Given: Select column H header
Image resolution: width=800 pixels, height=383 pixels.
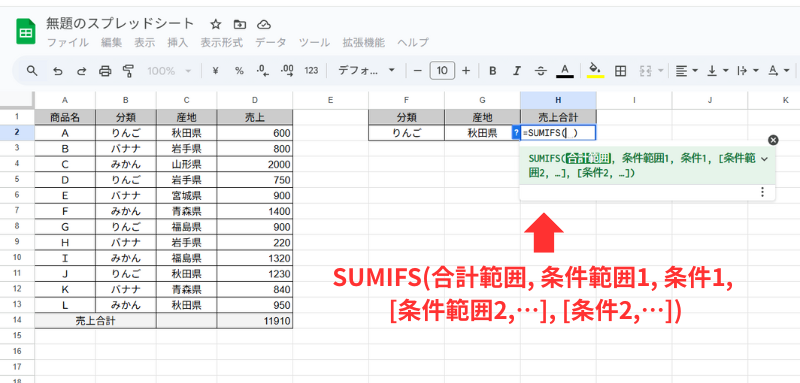Looking at the screenshot, I should 558,100.
